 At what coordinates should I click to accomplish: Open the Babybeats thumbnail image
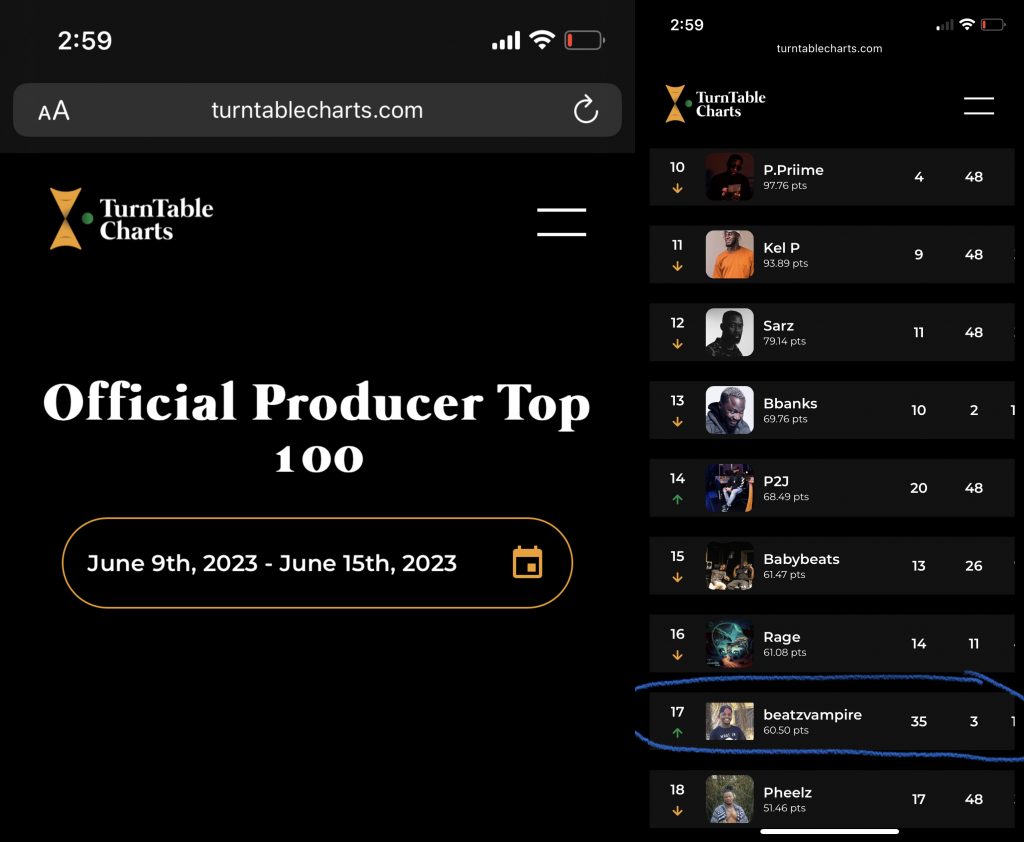pos(729,566)
